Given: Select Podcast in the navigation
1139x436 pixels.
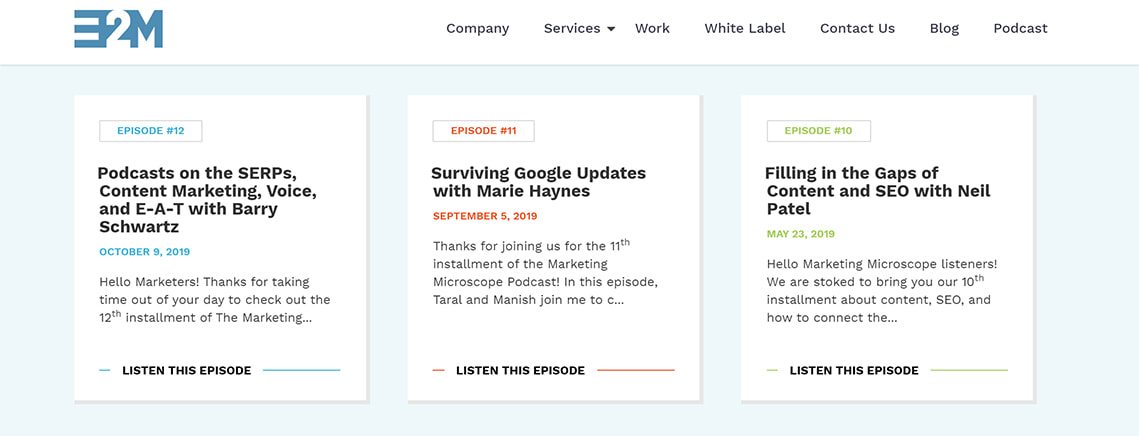Looking at the screenshot, I should [x=1020, y=28].
